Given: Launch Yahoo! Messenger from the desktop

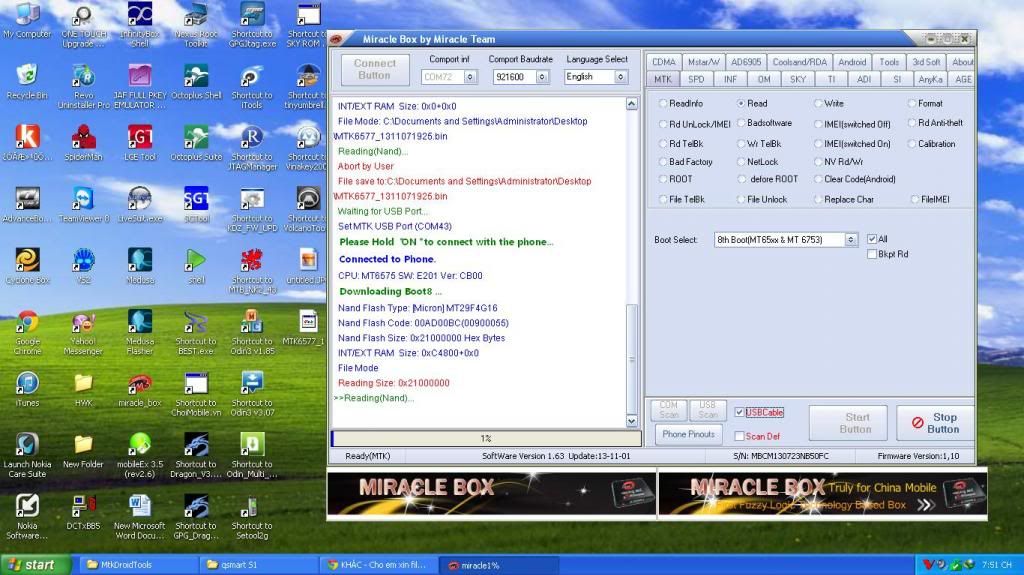Looking at the screenshot, I should 84,333.
